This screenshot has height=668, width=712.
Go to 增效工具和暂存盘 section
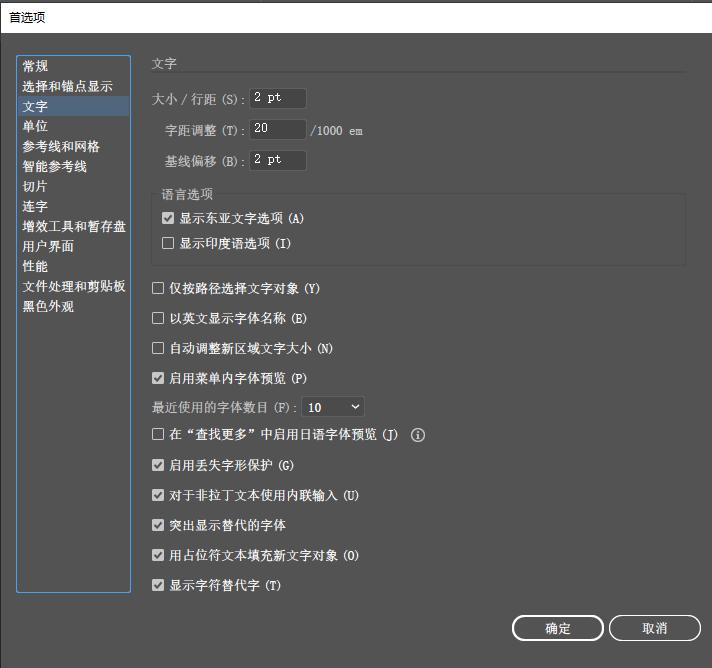[x=74, y=226]
